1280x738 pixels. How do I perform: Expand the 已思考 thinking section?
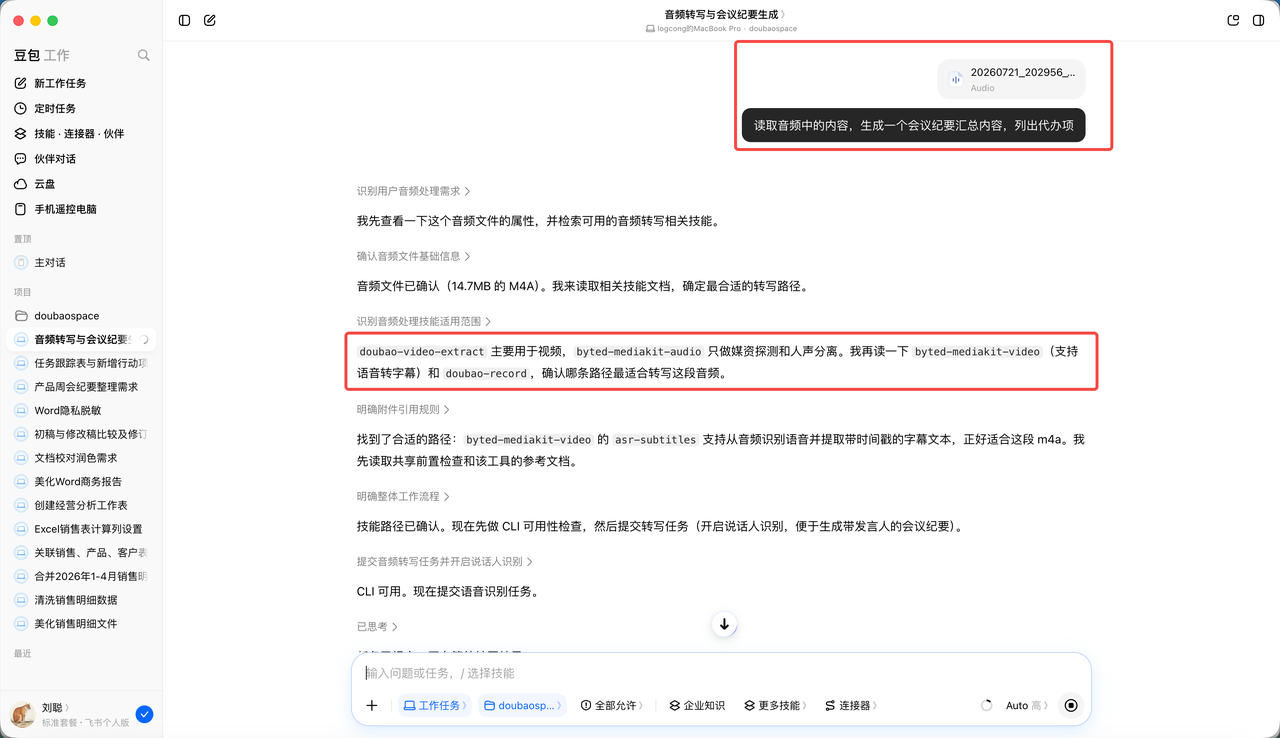click(x=377, y=626)
